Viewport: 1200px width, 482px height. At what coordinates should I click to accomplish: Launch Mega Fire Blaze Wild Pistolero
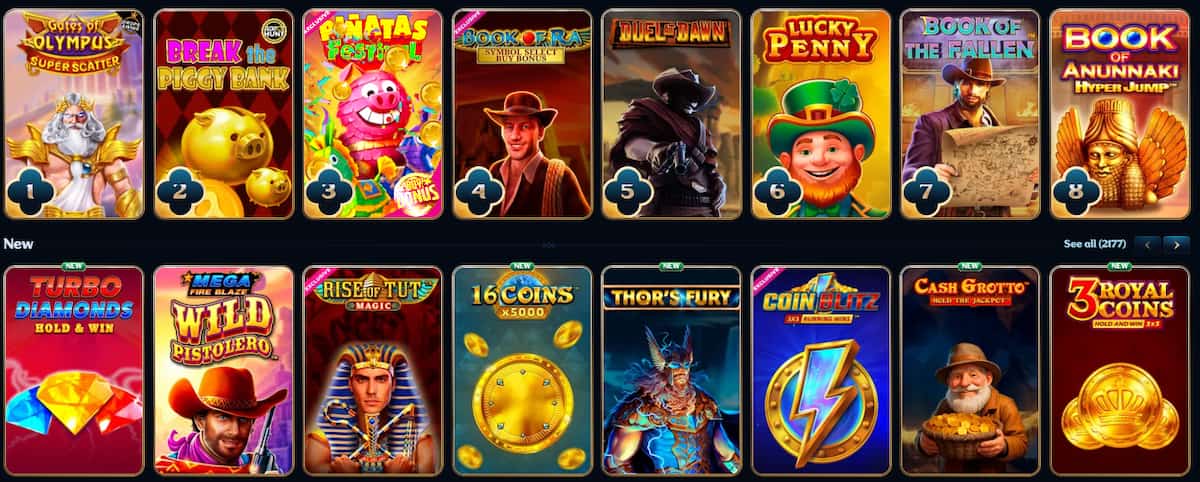(223, 370)
